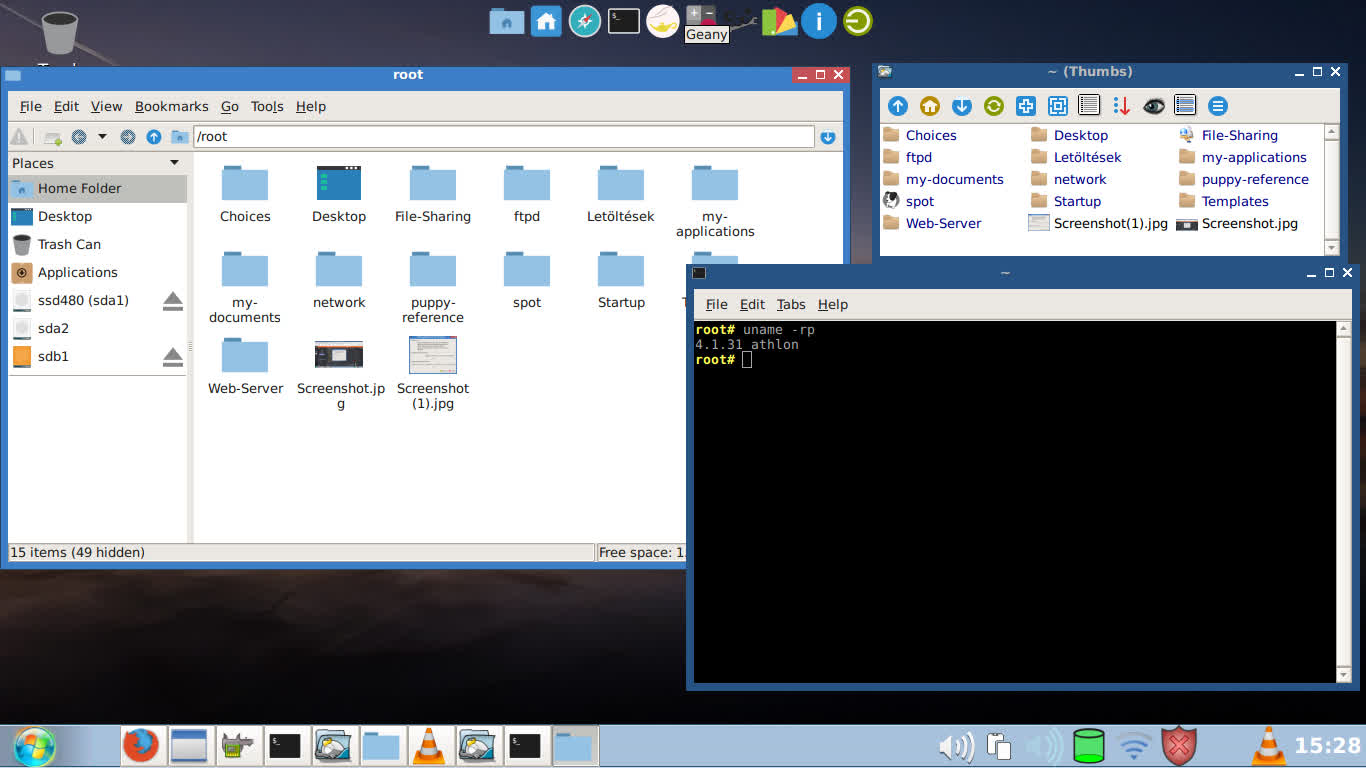
Task: Open File menu in root window
Action: click(31, 106)
